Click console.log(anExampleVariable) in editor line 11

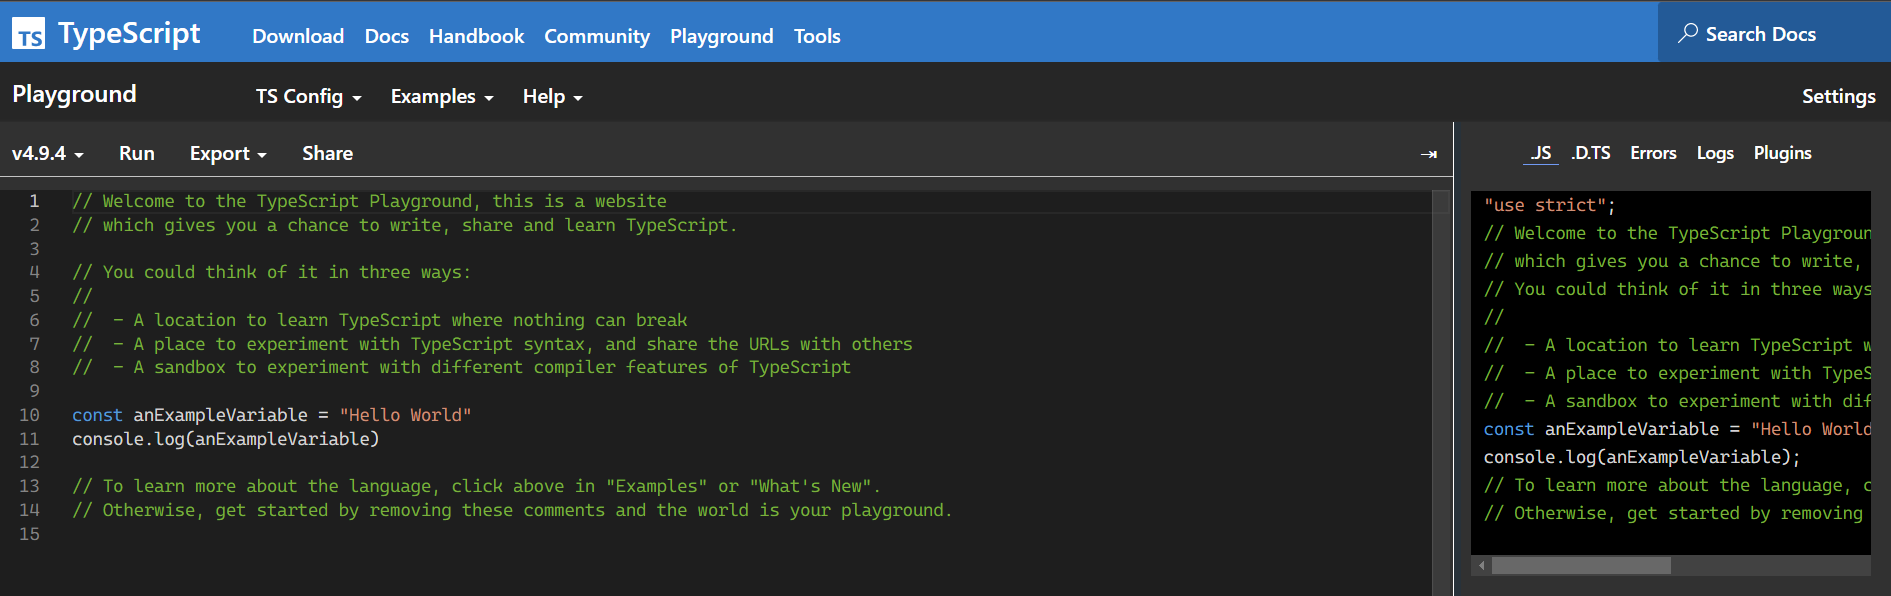[225, 439]
